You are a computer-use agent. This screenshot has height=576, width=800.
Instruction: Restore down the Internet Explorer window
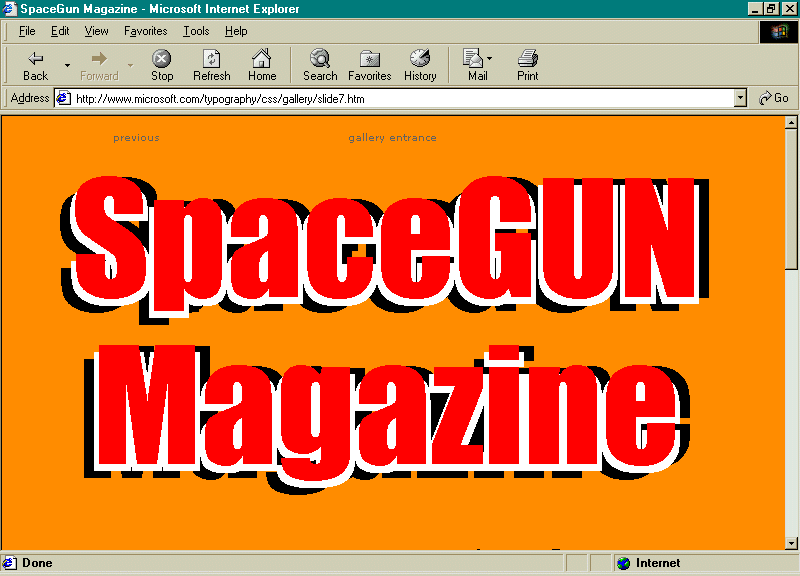tap(770, 9)
